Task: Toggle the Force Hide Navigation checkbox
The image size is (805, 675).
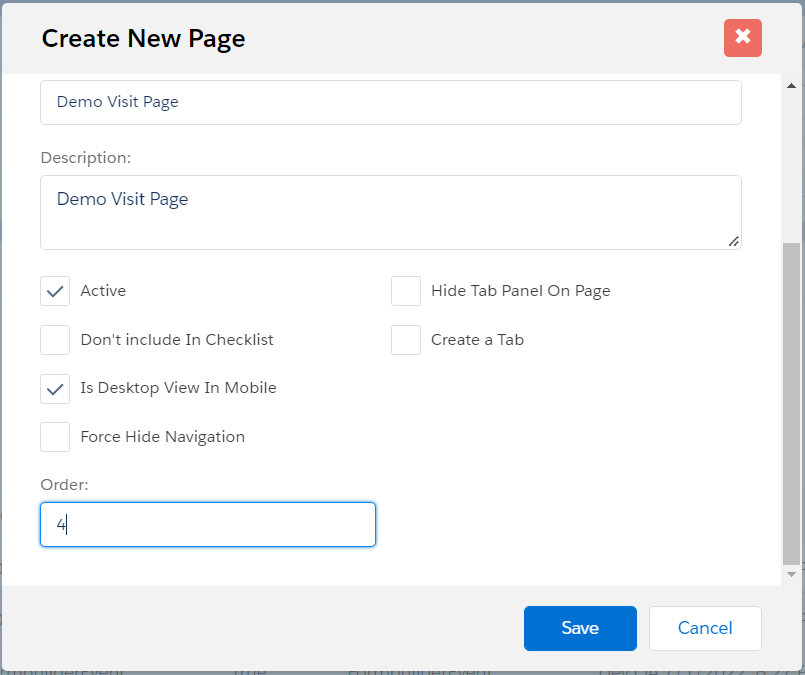Action: (55, 437)
